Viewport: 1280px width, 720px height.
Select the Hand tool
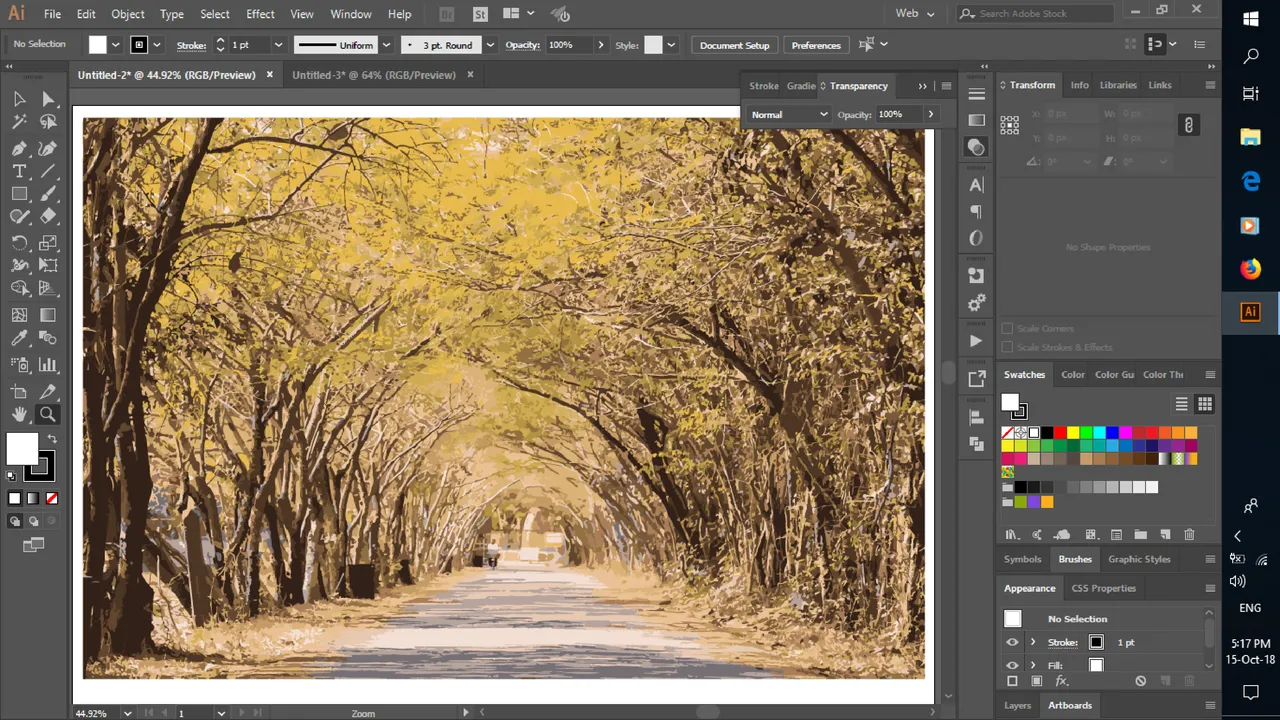click(19, 415)
